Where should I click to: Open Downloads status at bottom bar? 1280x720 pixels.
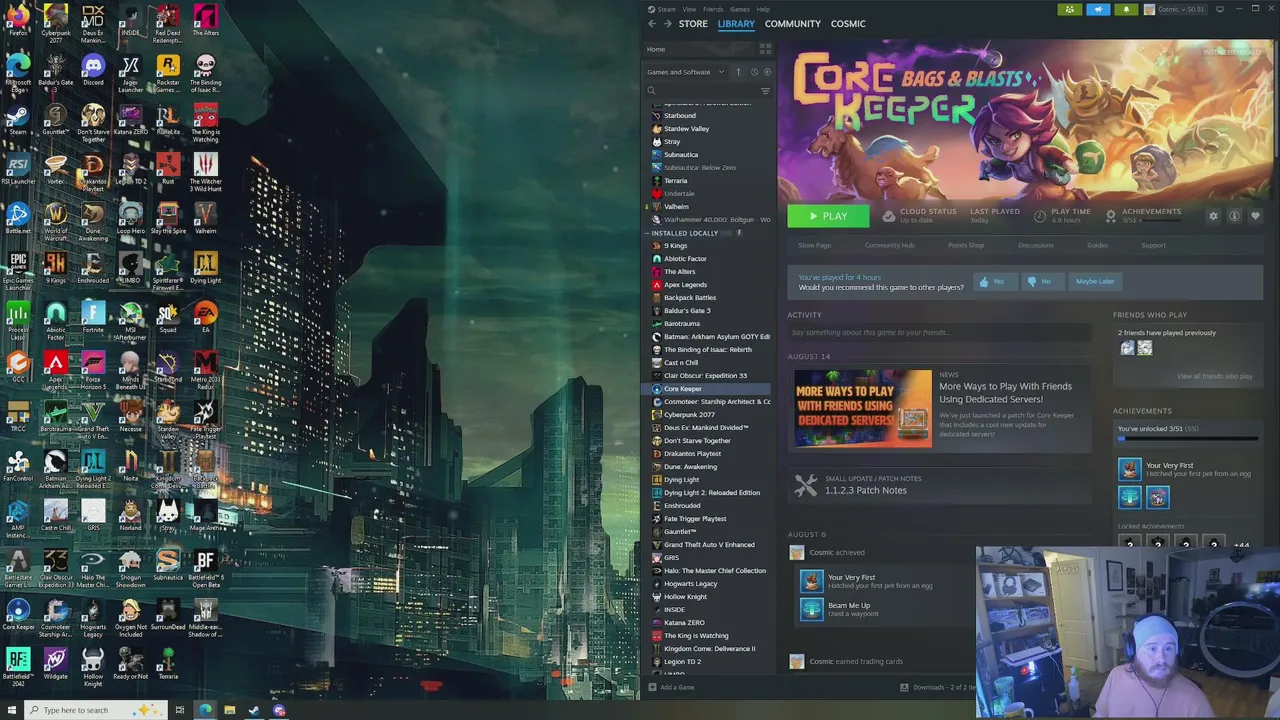[937, 687]
